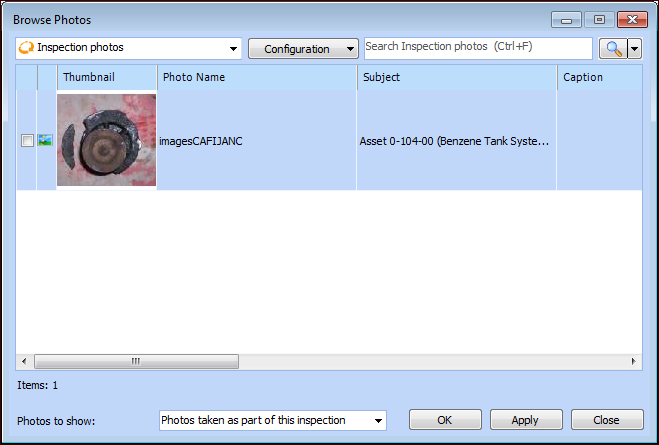Minimize the Browse Photos window
The height and width of the screenshot is (445, 659).
pyautogui.click(x=566, y=19)
